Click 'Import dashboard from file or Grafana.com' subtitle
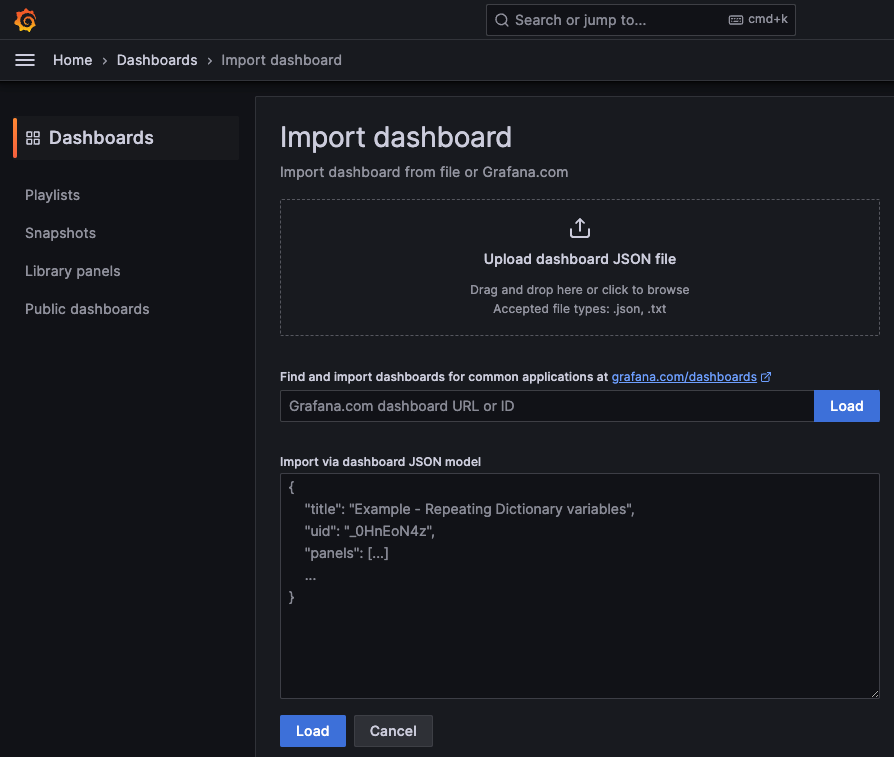Image resolution: width=894 pixels, height=757 pixels. tap(424, 172)
